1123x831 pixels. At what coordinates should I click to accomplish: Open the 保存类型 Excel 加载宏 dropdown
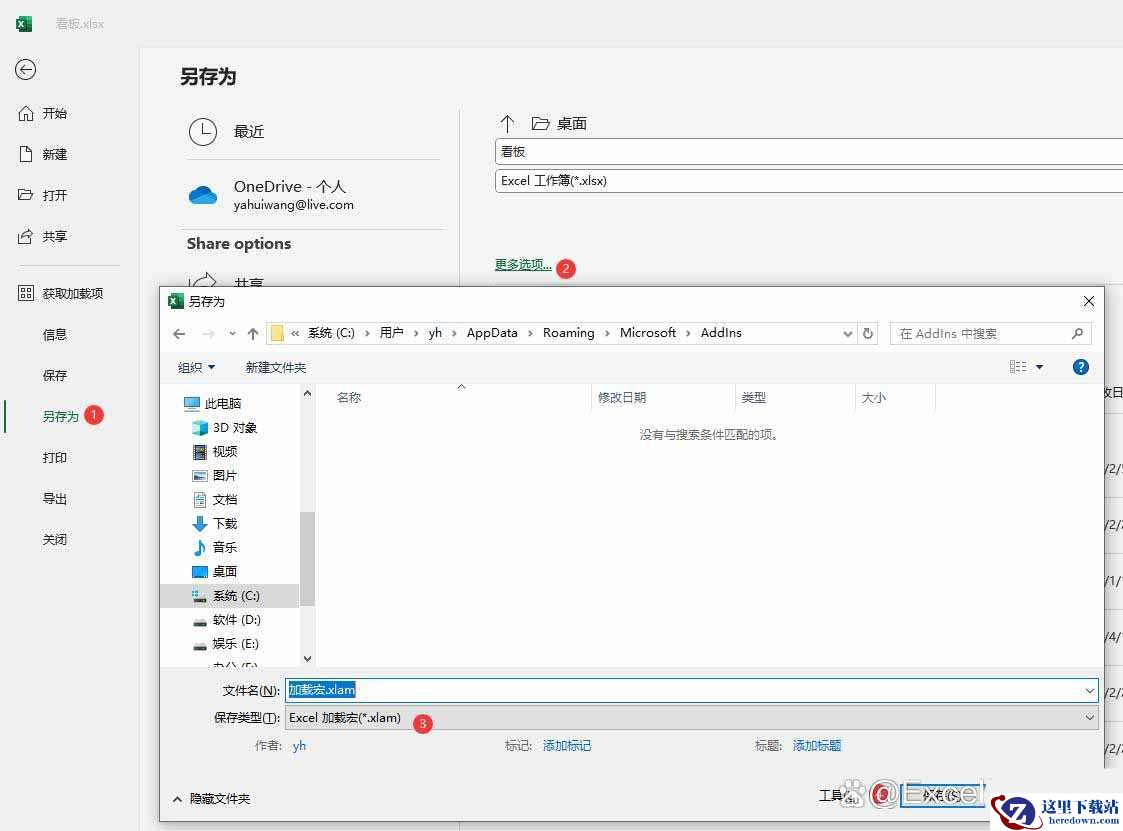click(691, 718)
